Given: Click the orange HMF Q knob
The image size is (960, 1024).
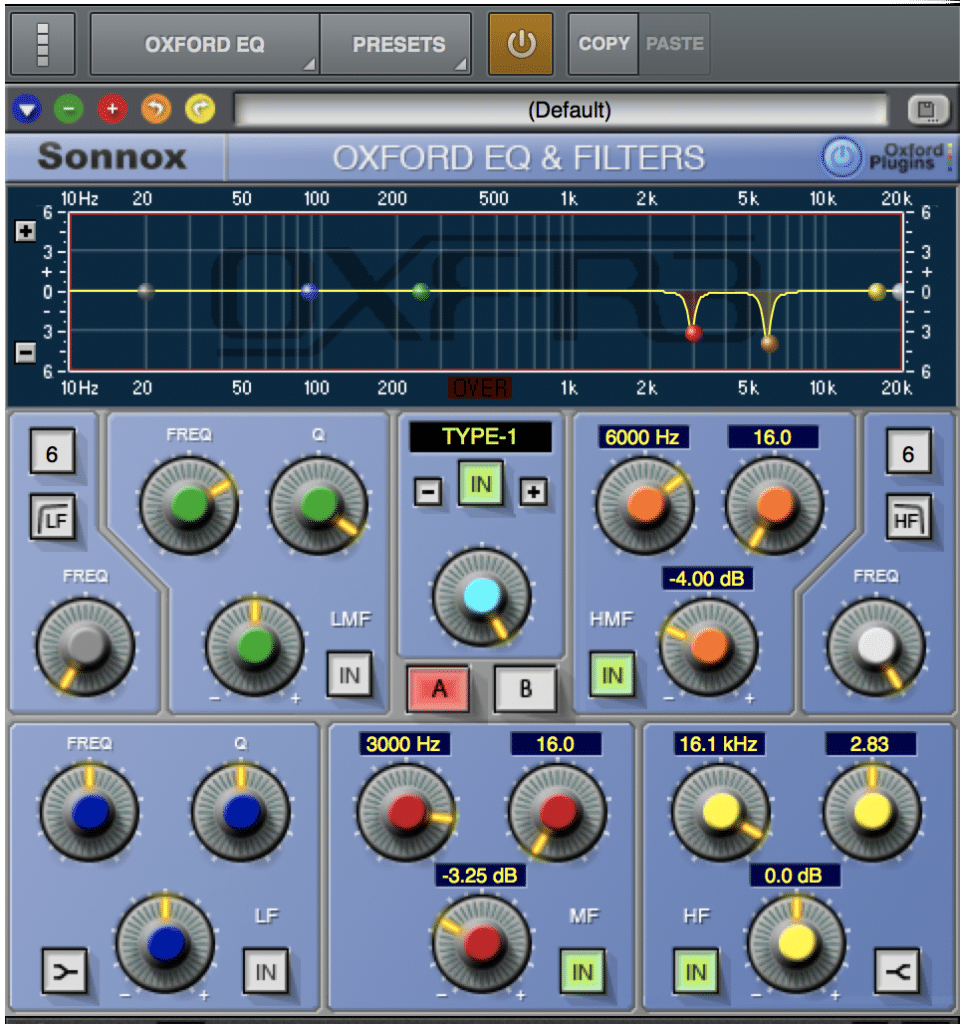Looking at the screenshot, I should [775, 505].
